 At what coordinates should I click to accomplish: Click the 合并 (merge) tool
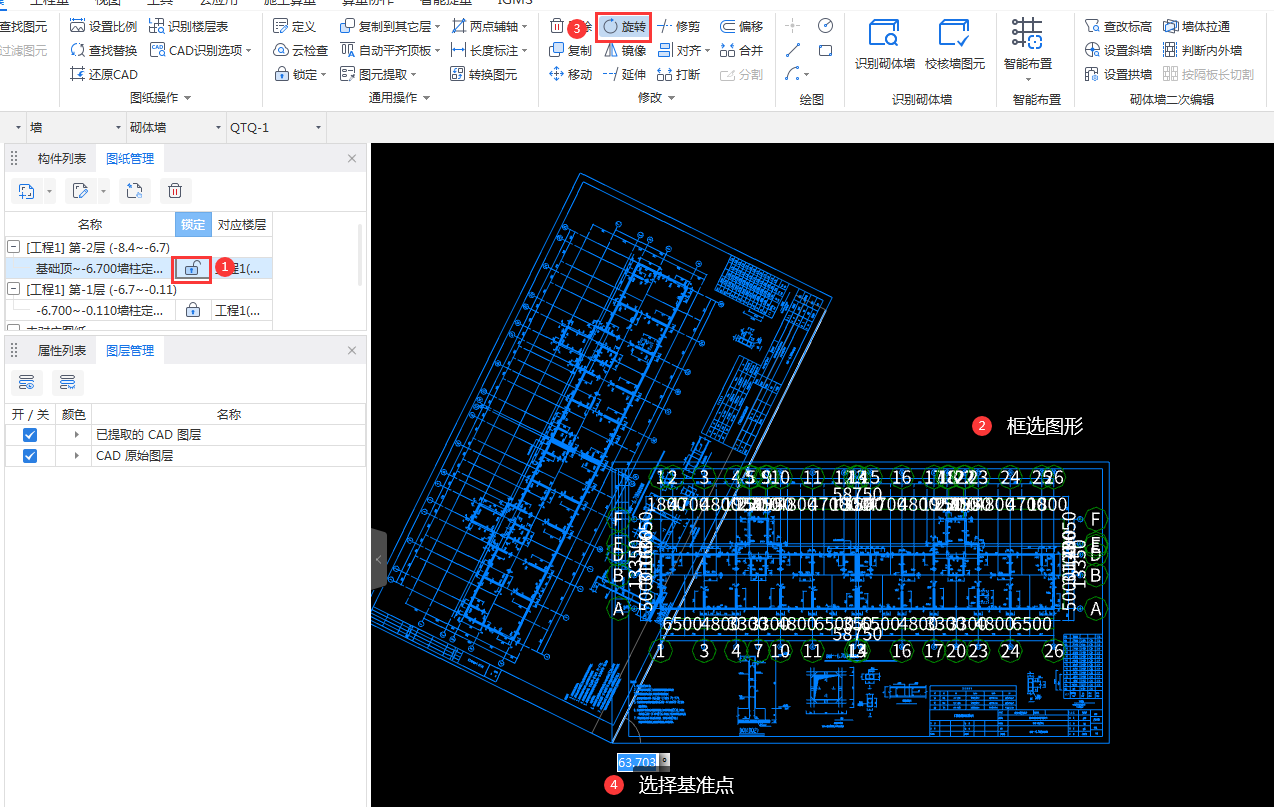(741, 50)
